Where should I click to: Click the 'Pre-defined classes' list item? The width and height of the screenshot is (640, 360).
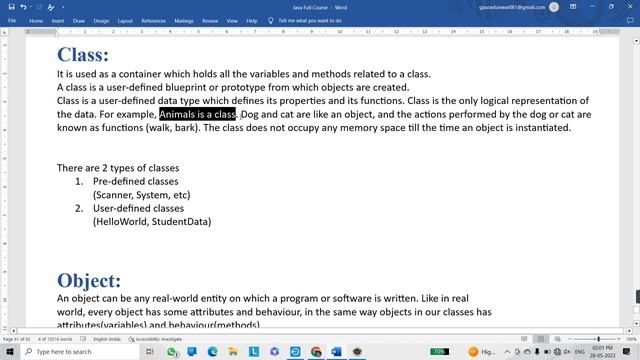click(x=136, y=181)
